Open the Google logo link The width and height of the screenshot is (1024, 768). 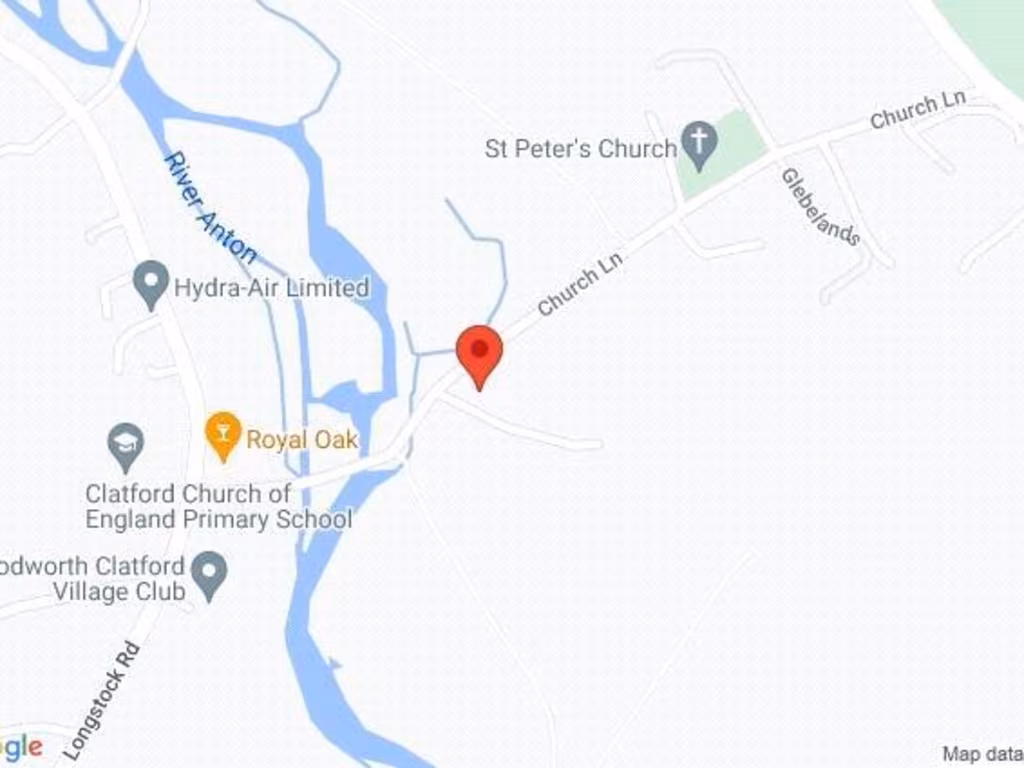point(22,746)
